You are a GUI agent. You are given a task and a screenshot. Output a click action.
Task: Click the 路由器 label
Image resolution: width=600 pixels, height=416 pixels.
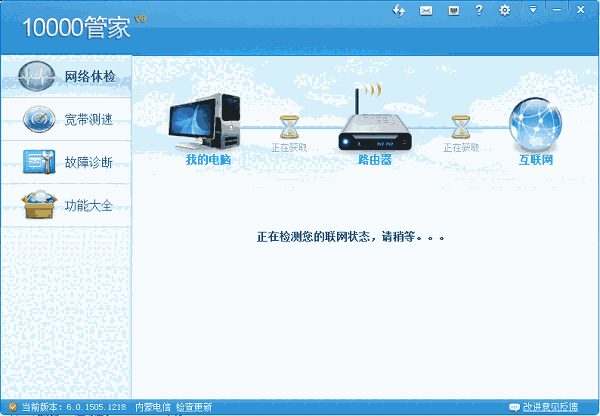pyautogui.click(x=375, y=160)
